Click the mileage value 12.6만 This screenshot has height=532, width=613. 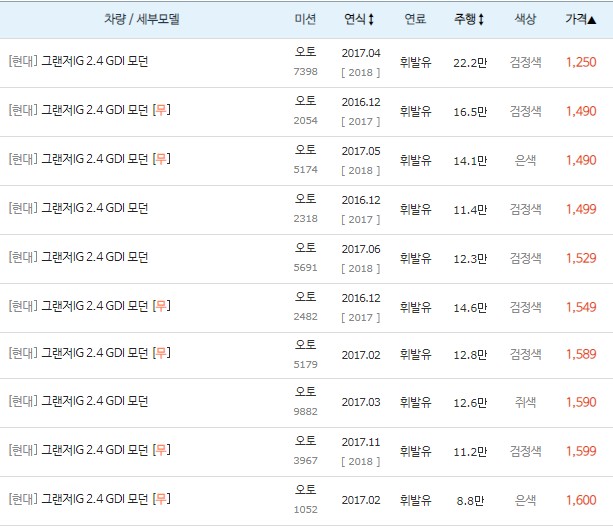470,403
